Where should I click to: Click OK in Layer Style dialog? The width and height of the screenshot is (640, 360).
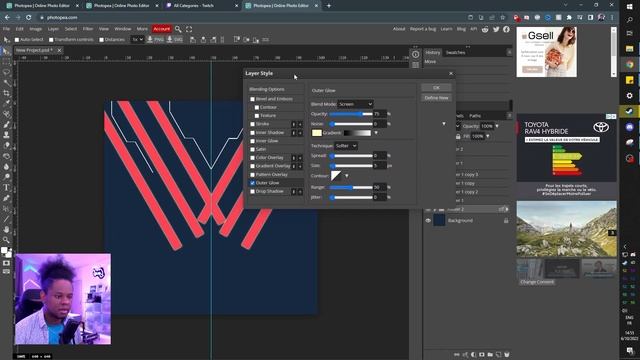[x=436, y=88]
